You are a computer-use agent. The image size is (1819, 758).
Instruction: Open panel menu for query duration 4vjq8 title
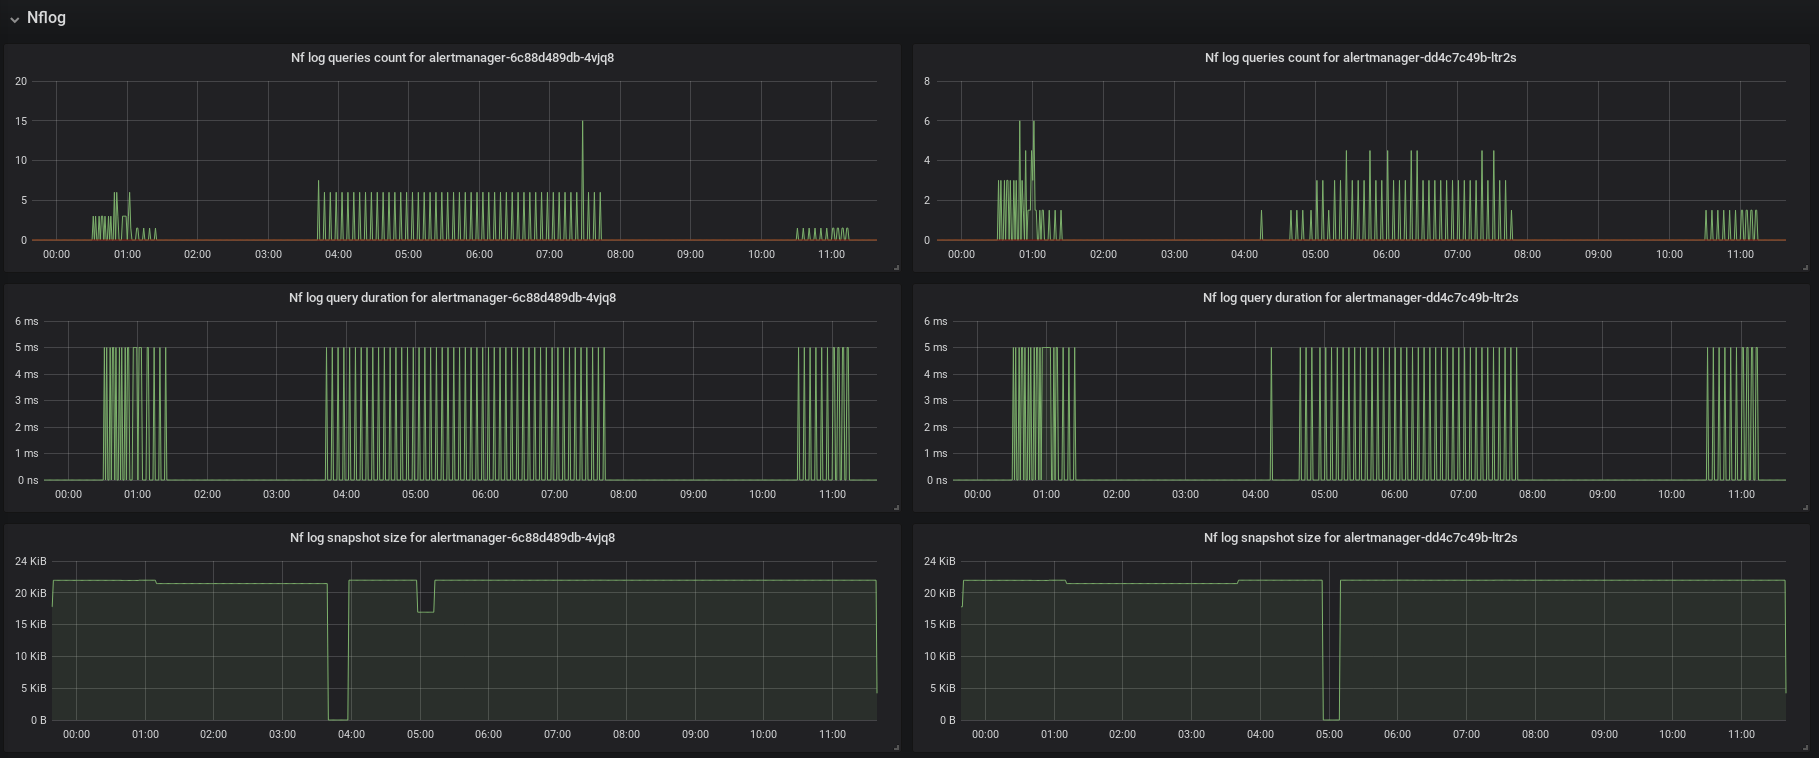coord(452,298)
